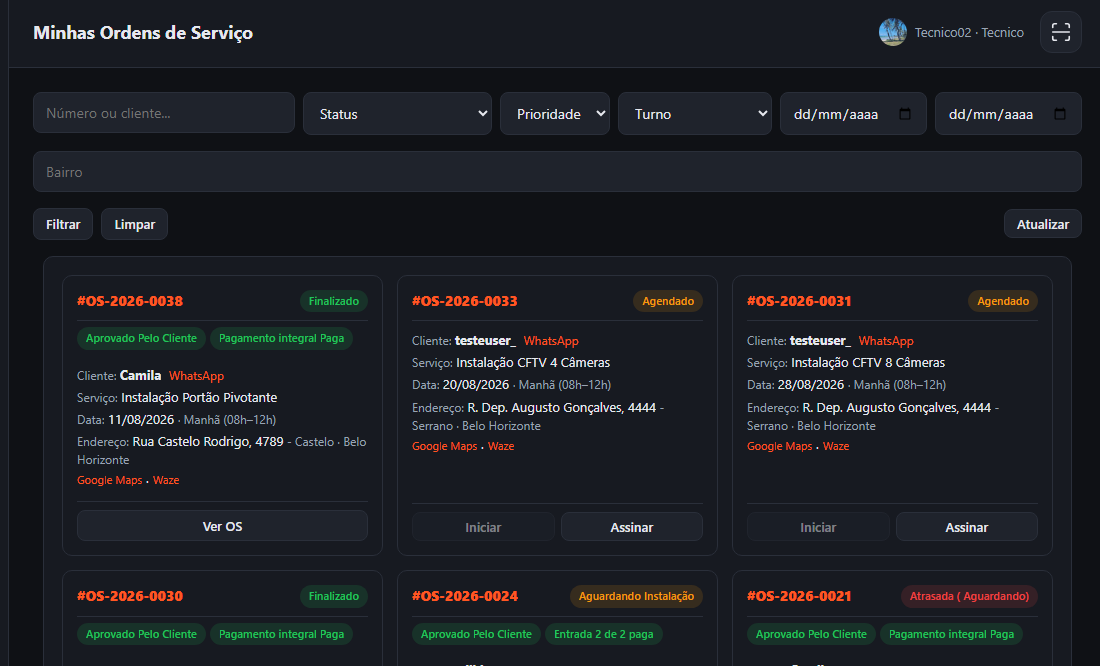Click the Atualizar button

point(1042,225)
